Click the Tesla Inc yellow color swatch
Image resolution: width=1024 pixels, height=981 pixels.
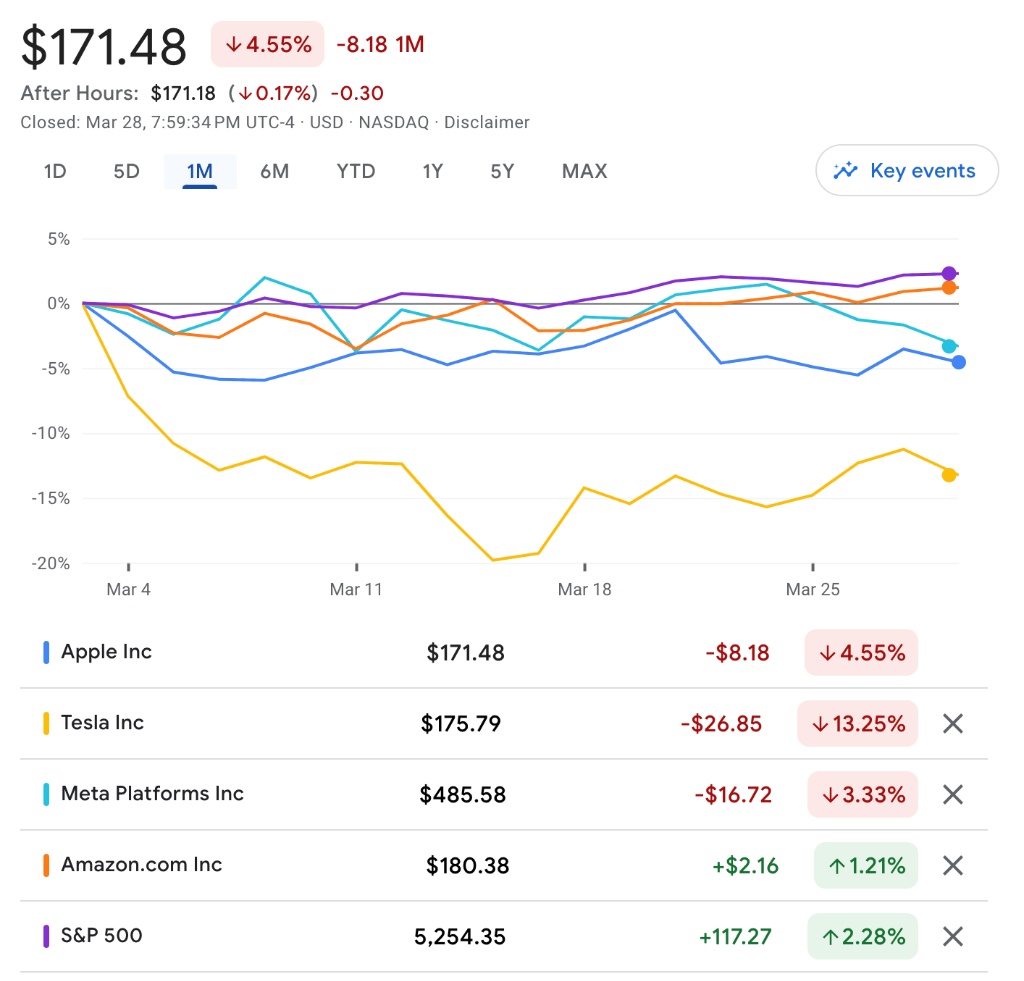point(46,723)
